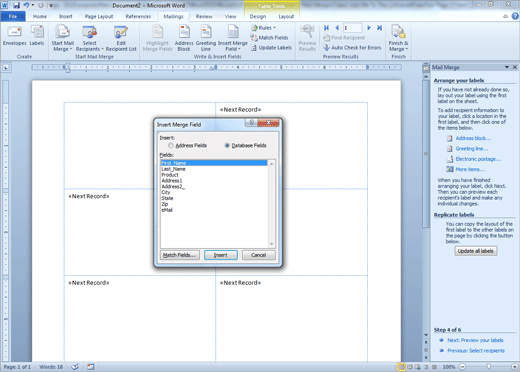The width and height of the screenshot is (520, 372).
Task: Open Word Help question mark icon
Action: (515, 16)
